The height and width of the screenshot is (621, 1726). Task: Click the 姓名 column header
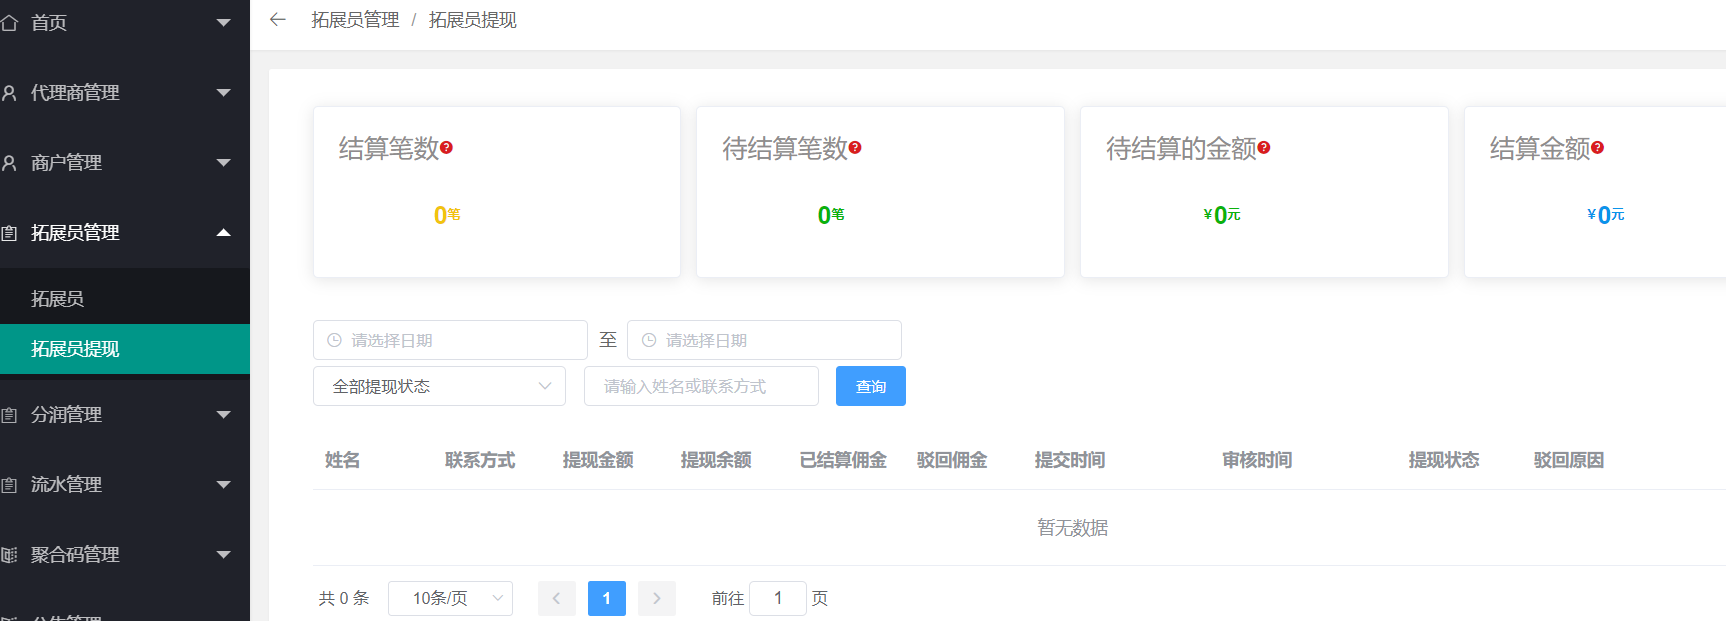click(x=343, y=460)
